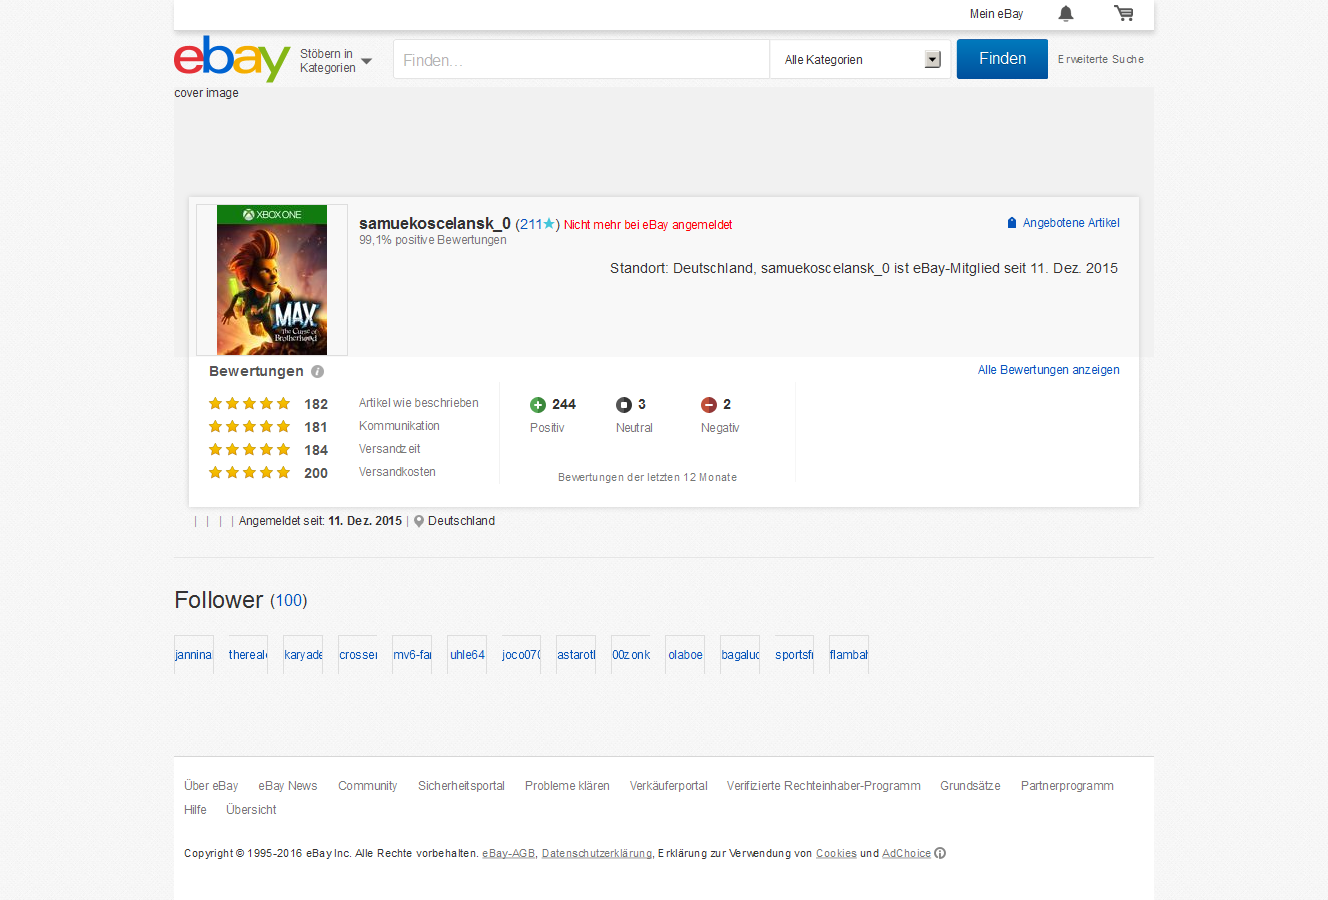Click the info icon beside Bewertungen

click(317, 371)
